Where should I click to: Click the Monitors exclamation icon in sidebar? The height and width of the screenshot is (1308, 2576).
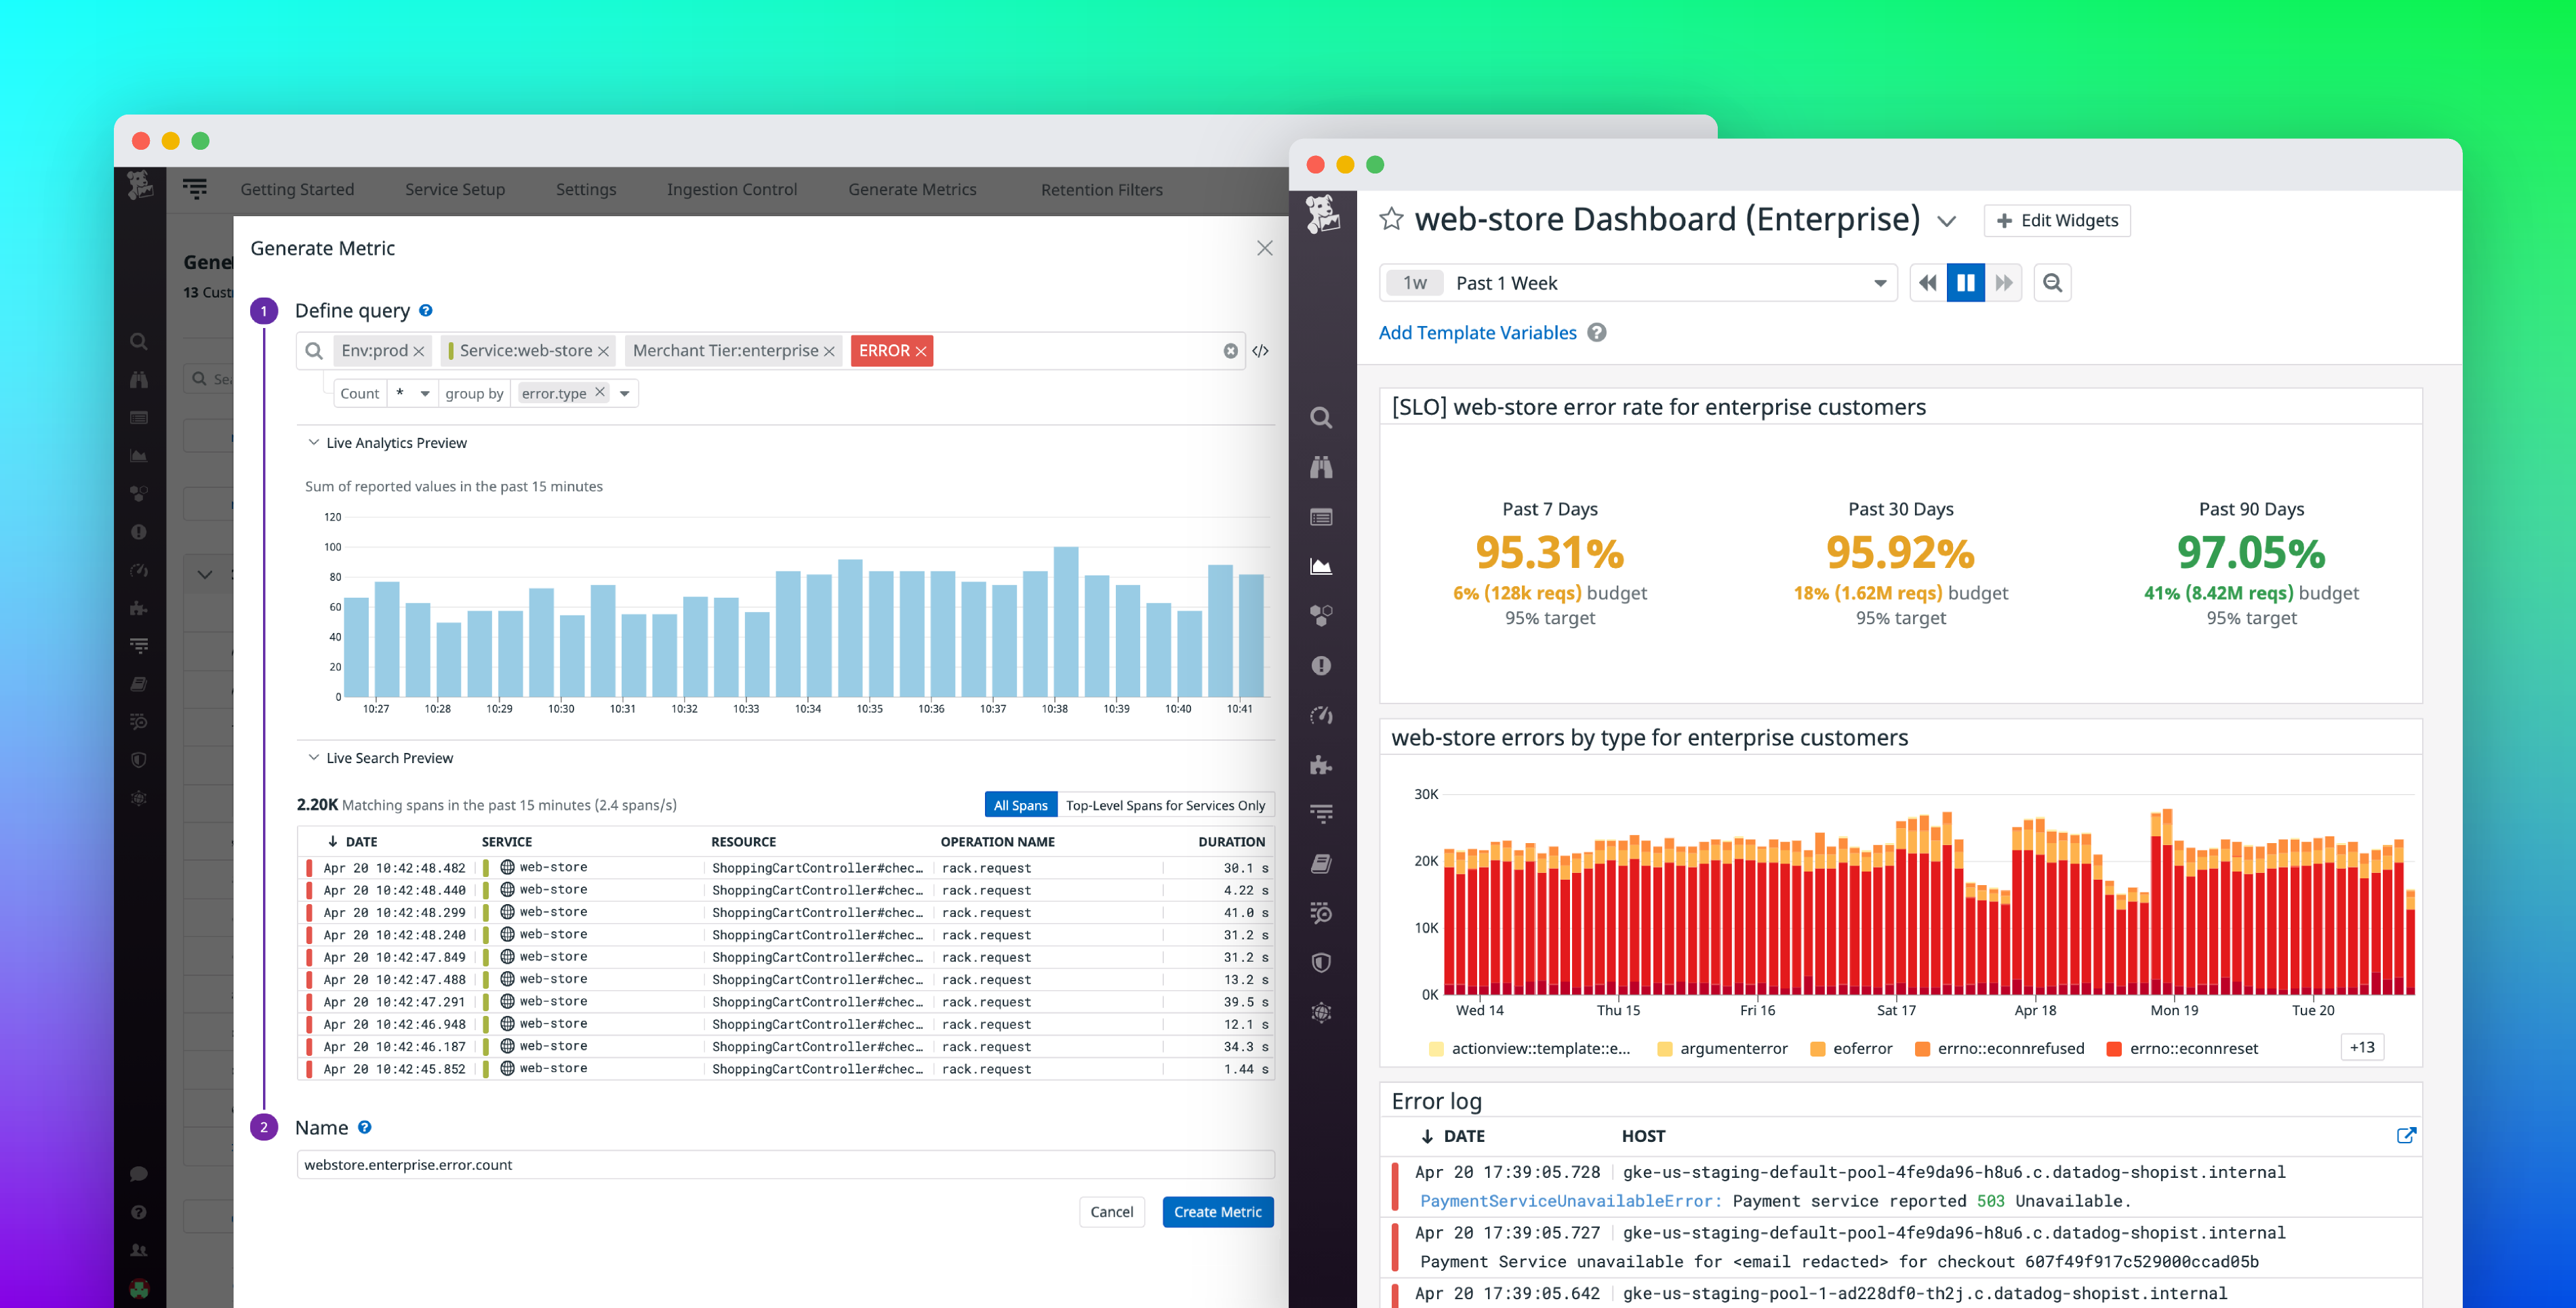1321,666
